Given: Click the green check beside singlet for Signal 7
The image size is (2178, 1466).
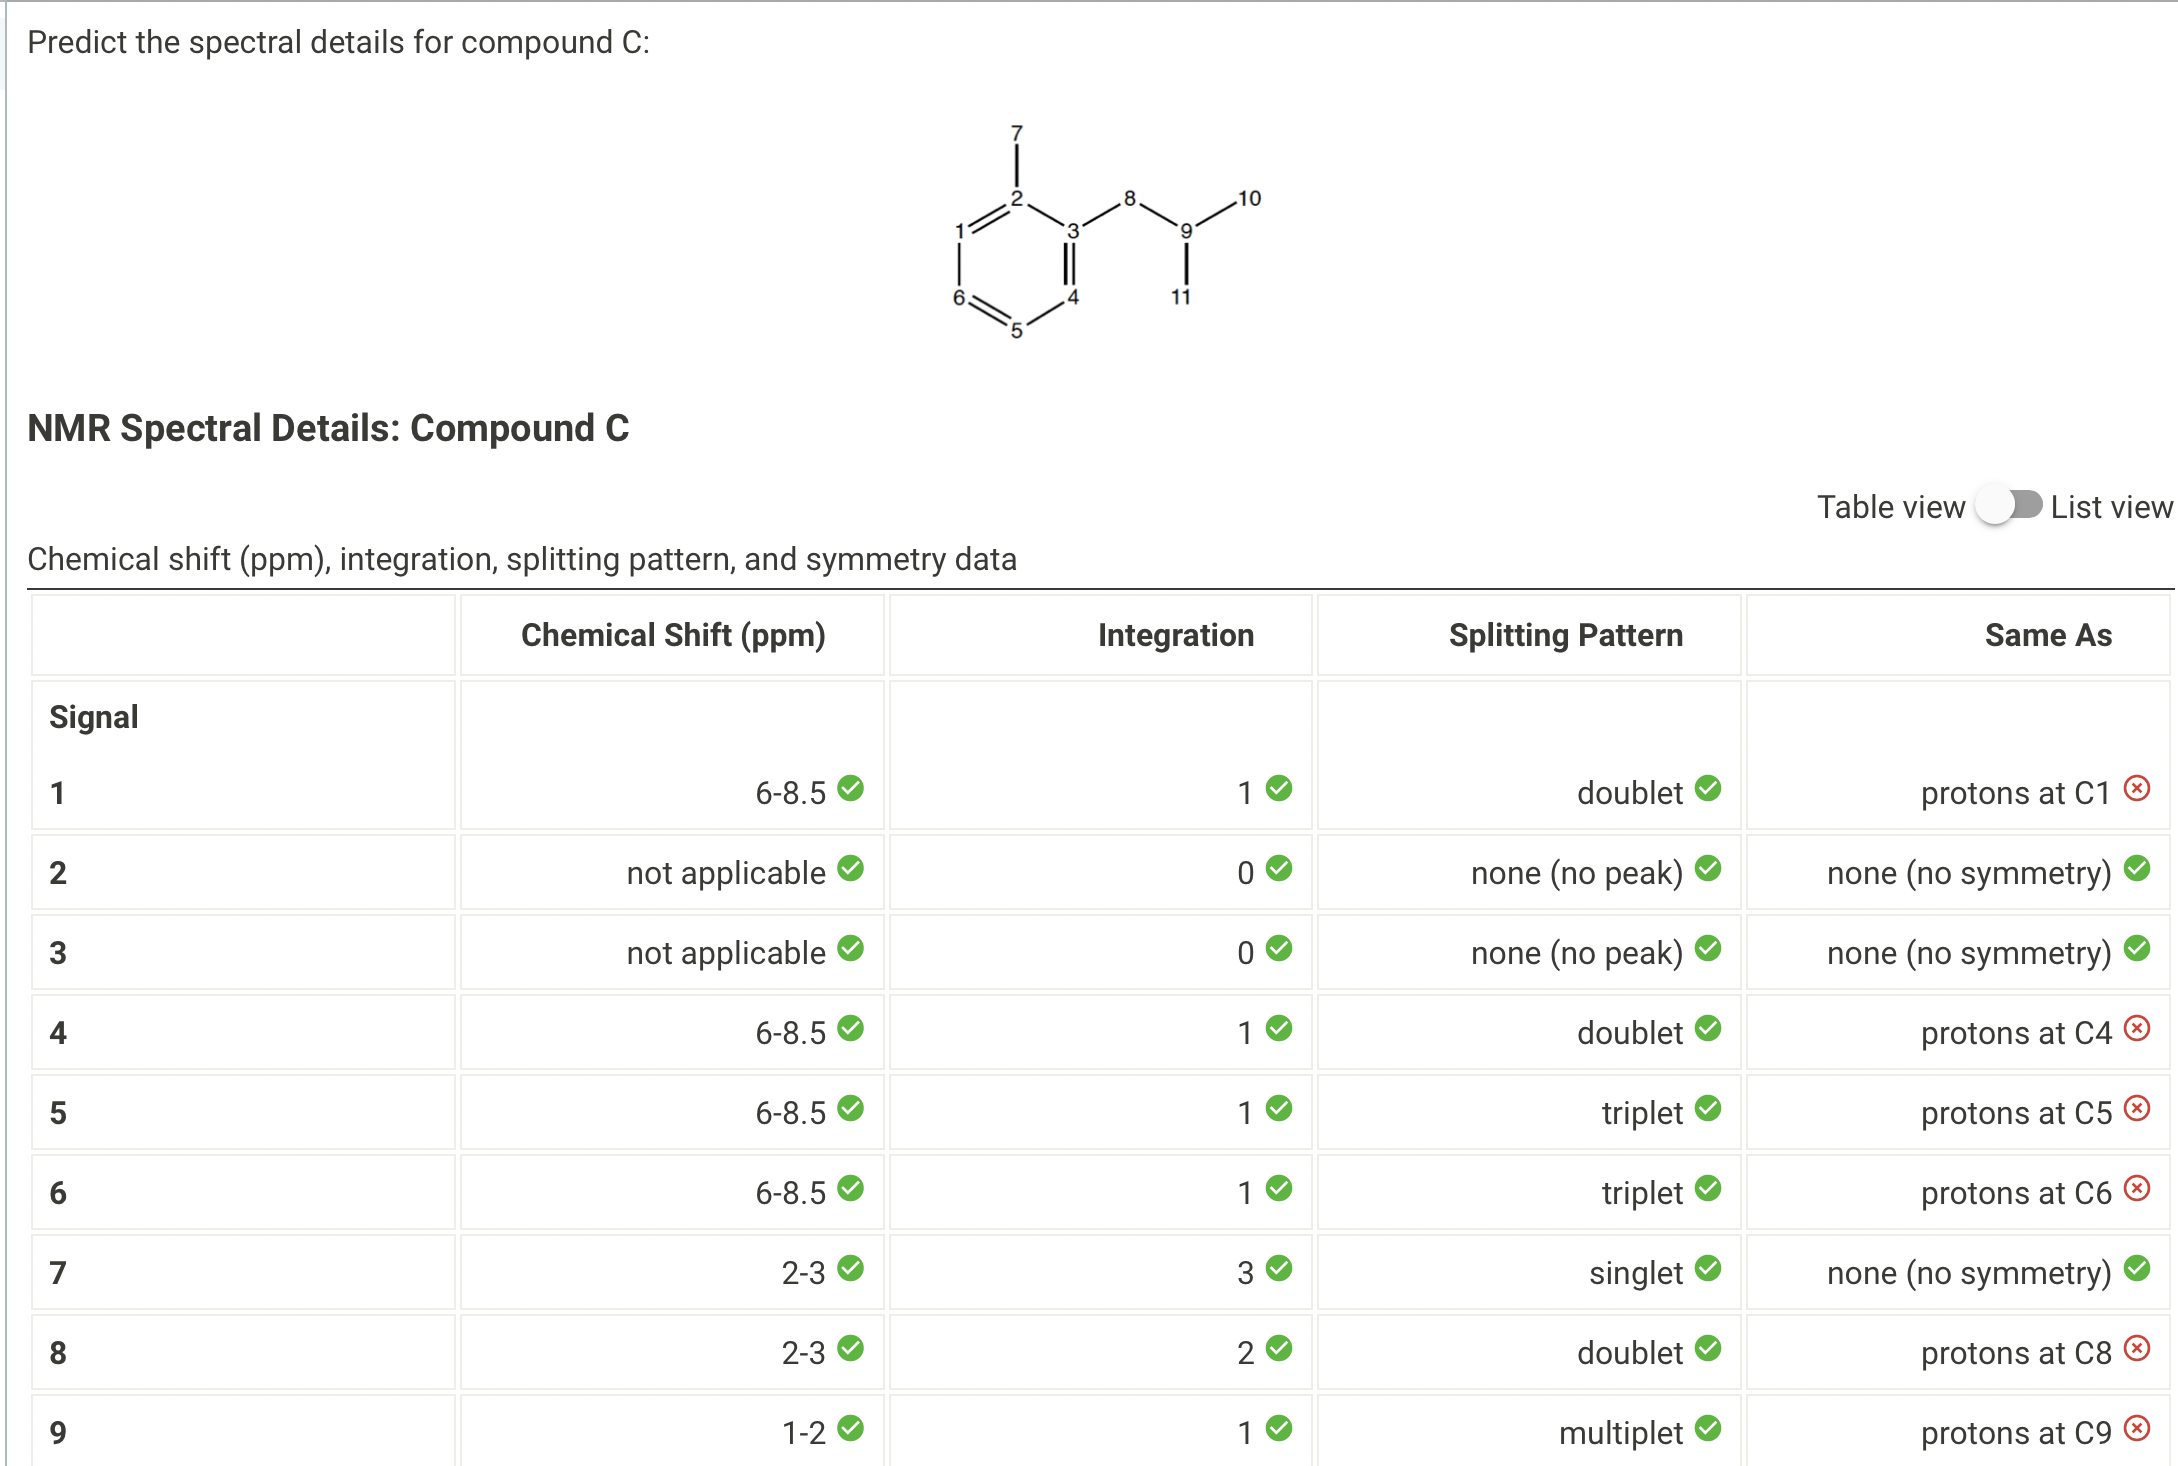Looking at the screenshot, I should tap(1708, 1270).
